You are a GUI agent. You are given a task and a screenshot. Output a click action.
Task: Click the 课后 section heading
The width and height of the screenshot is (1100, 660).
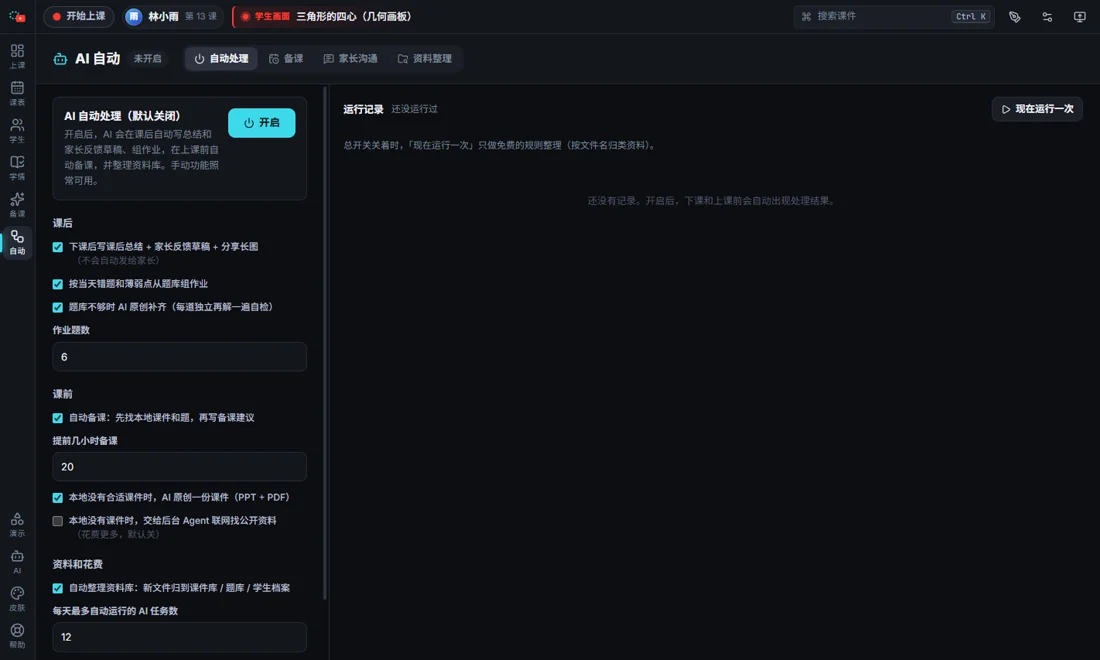point(62,223)
